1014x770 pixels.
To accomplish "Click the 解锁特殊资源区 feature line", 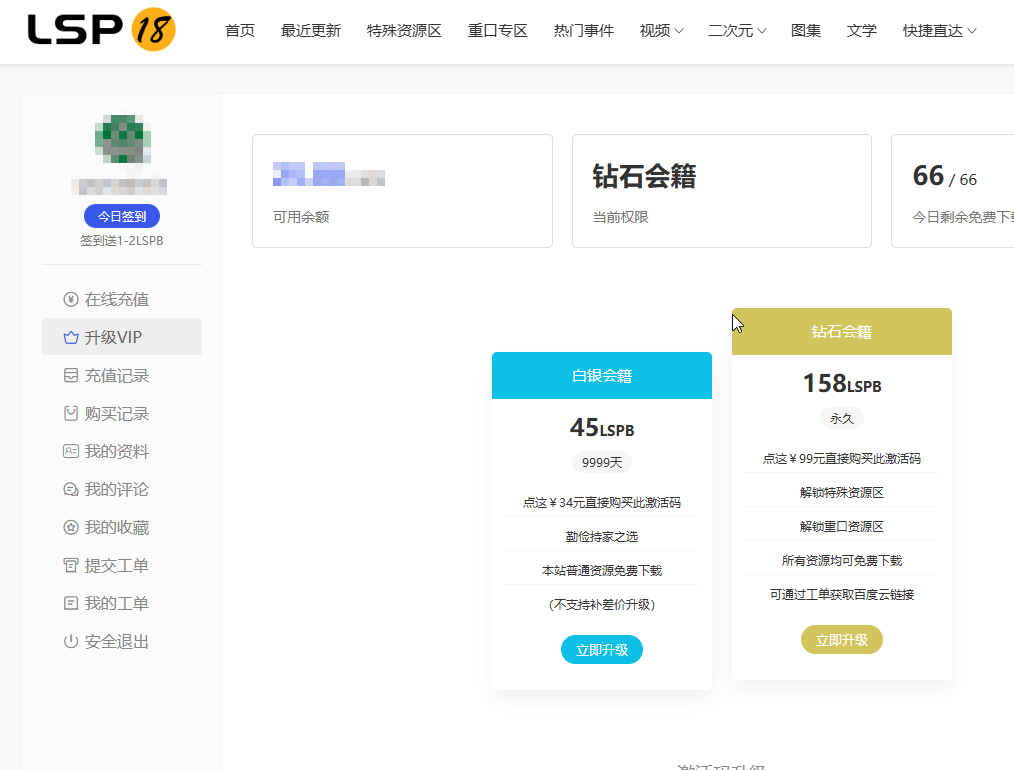I will pyautogui.click(x=841, y=493).
